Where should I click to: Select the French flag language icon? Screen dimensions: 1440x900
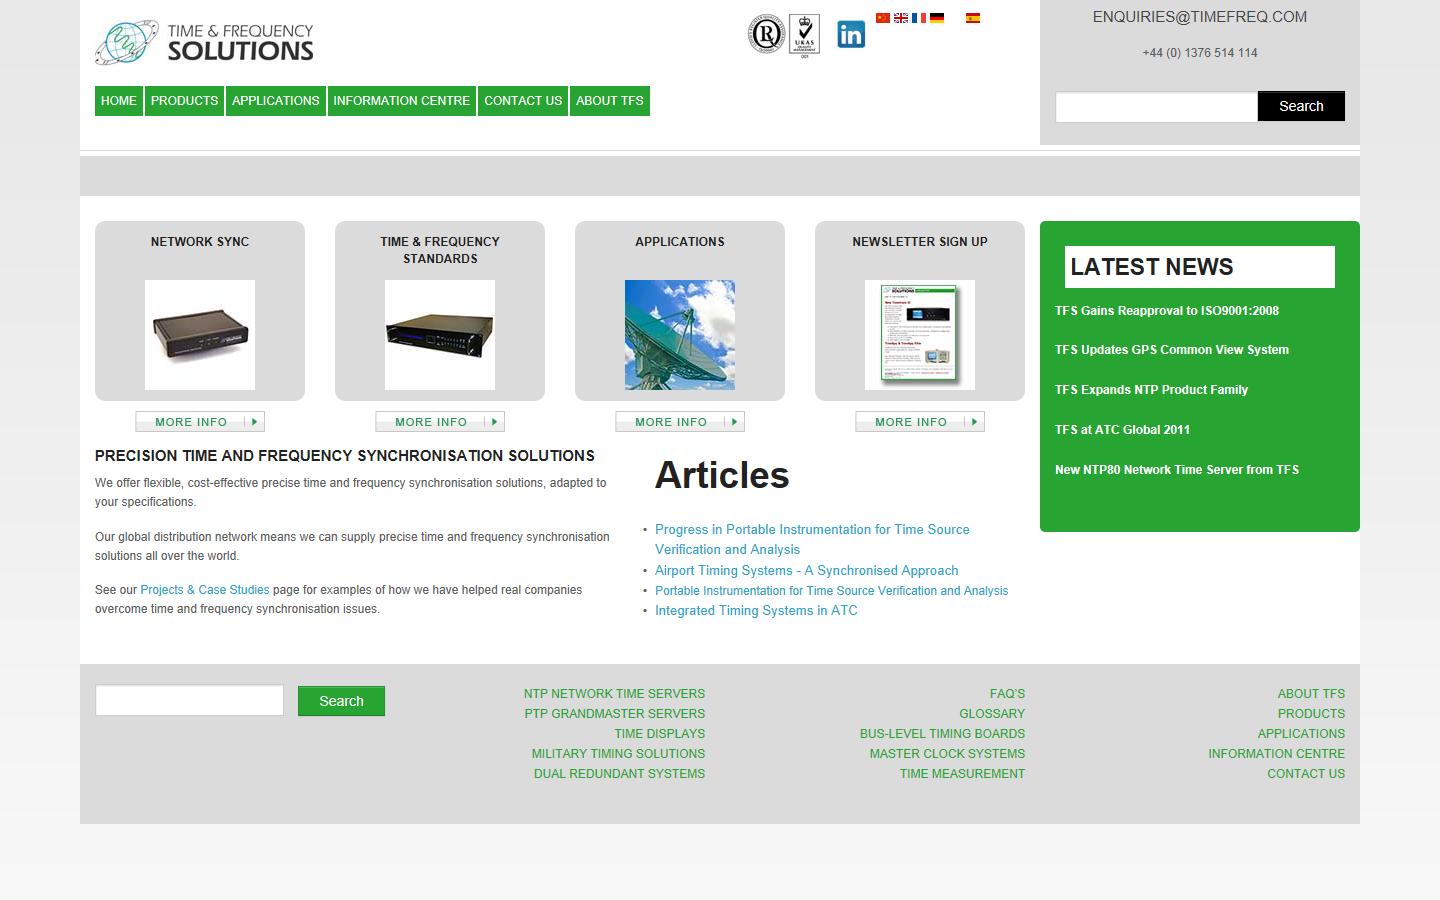click(x=920, y=17)
